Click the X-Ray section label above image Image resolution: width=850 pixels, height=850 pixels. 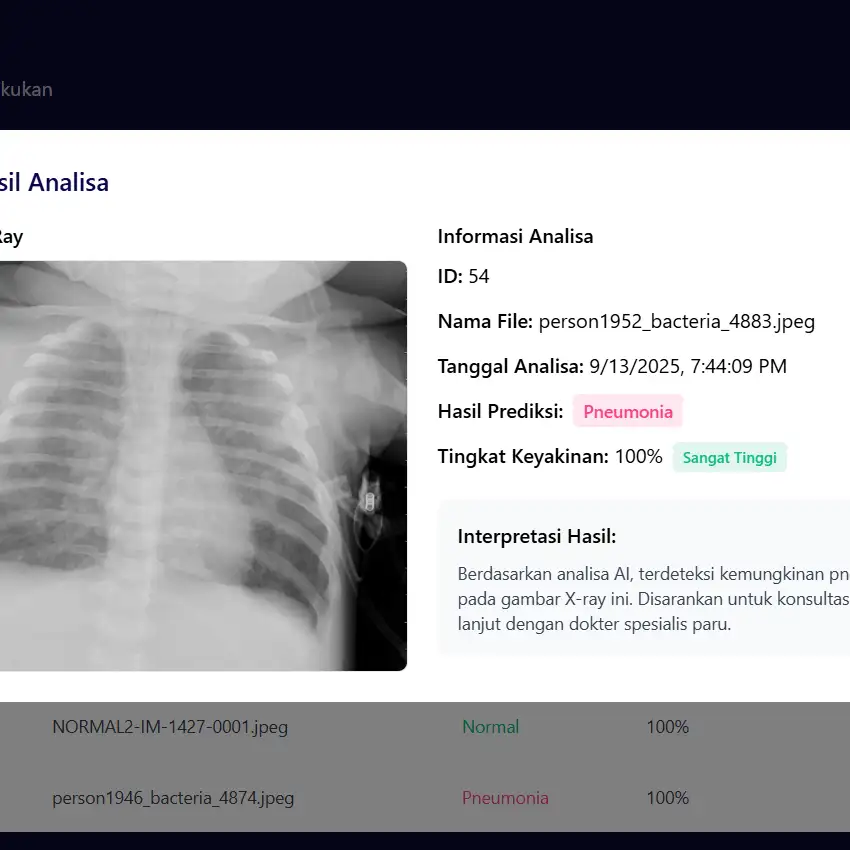pos(11,237)
